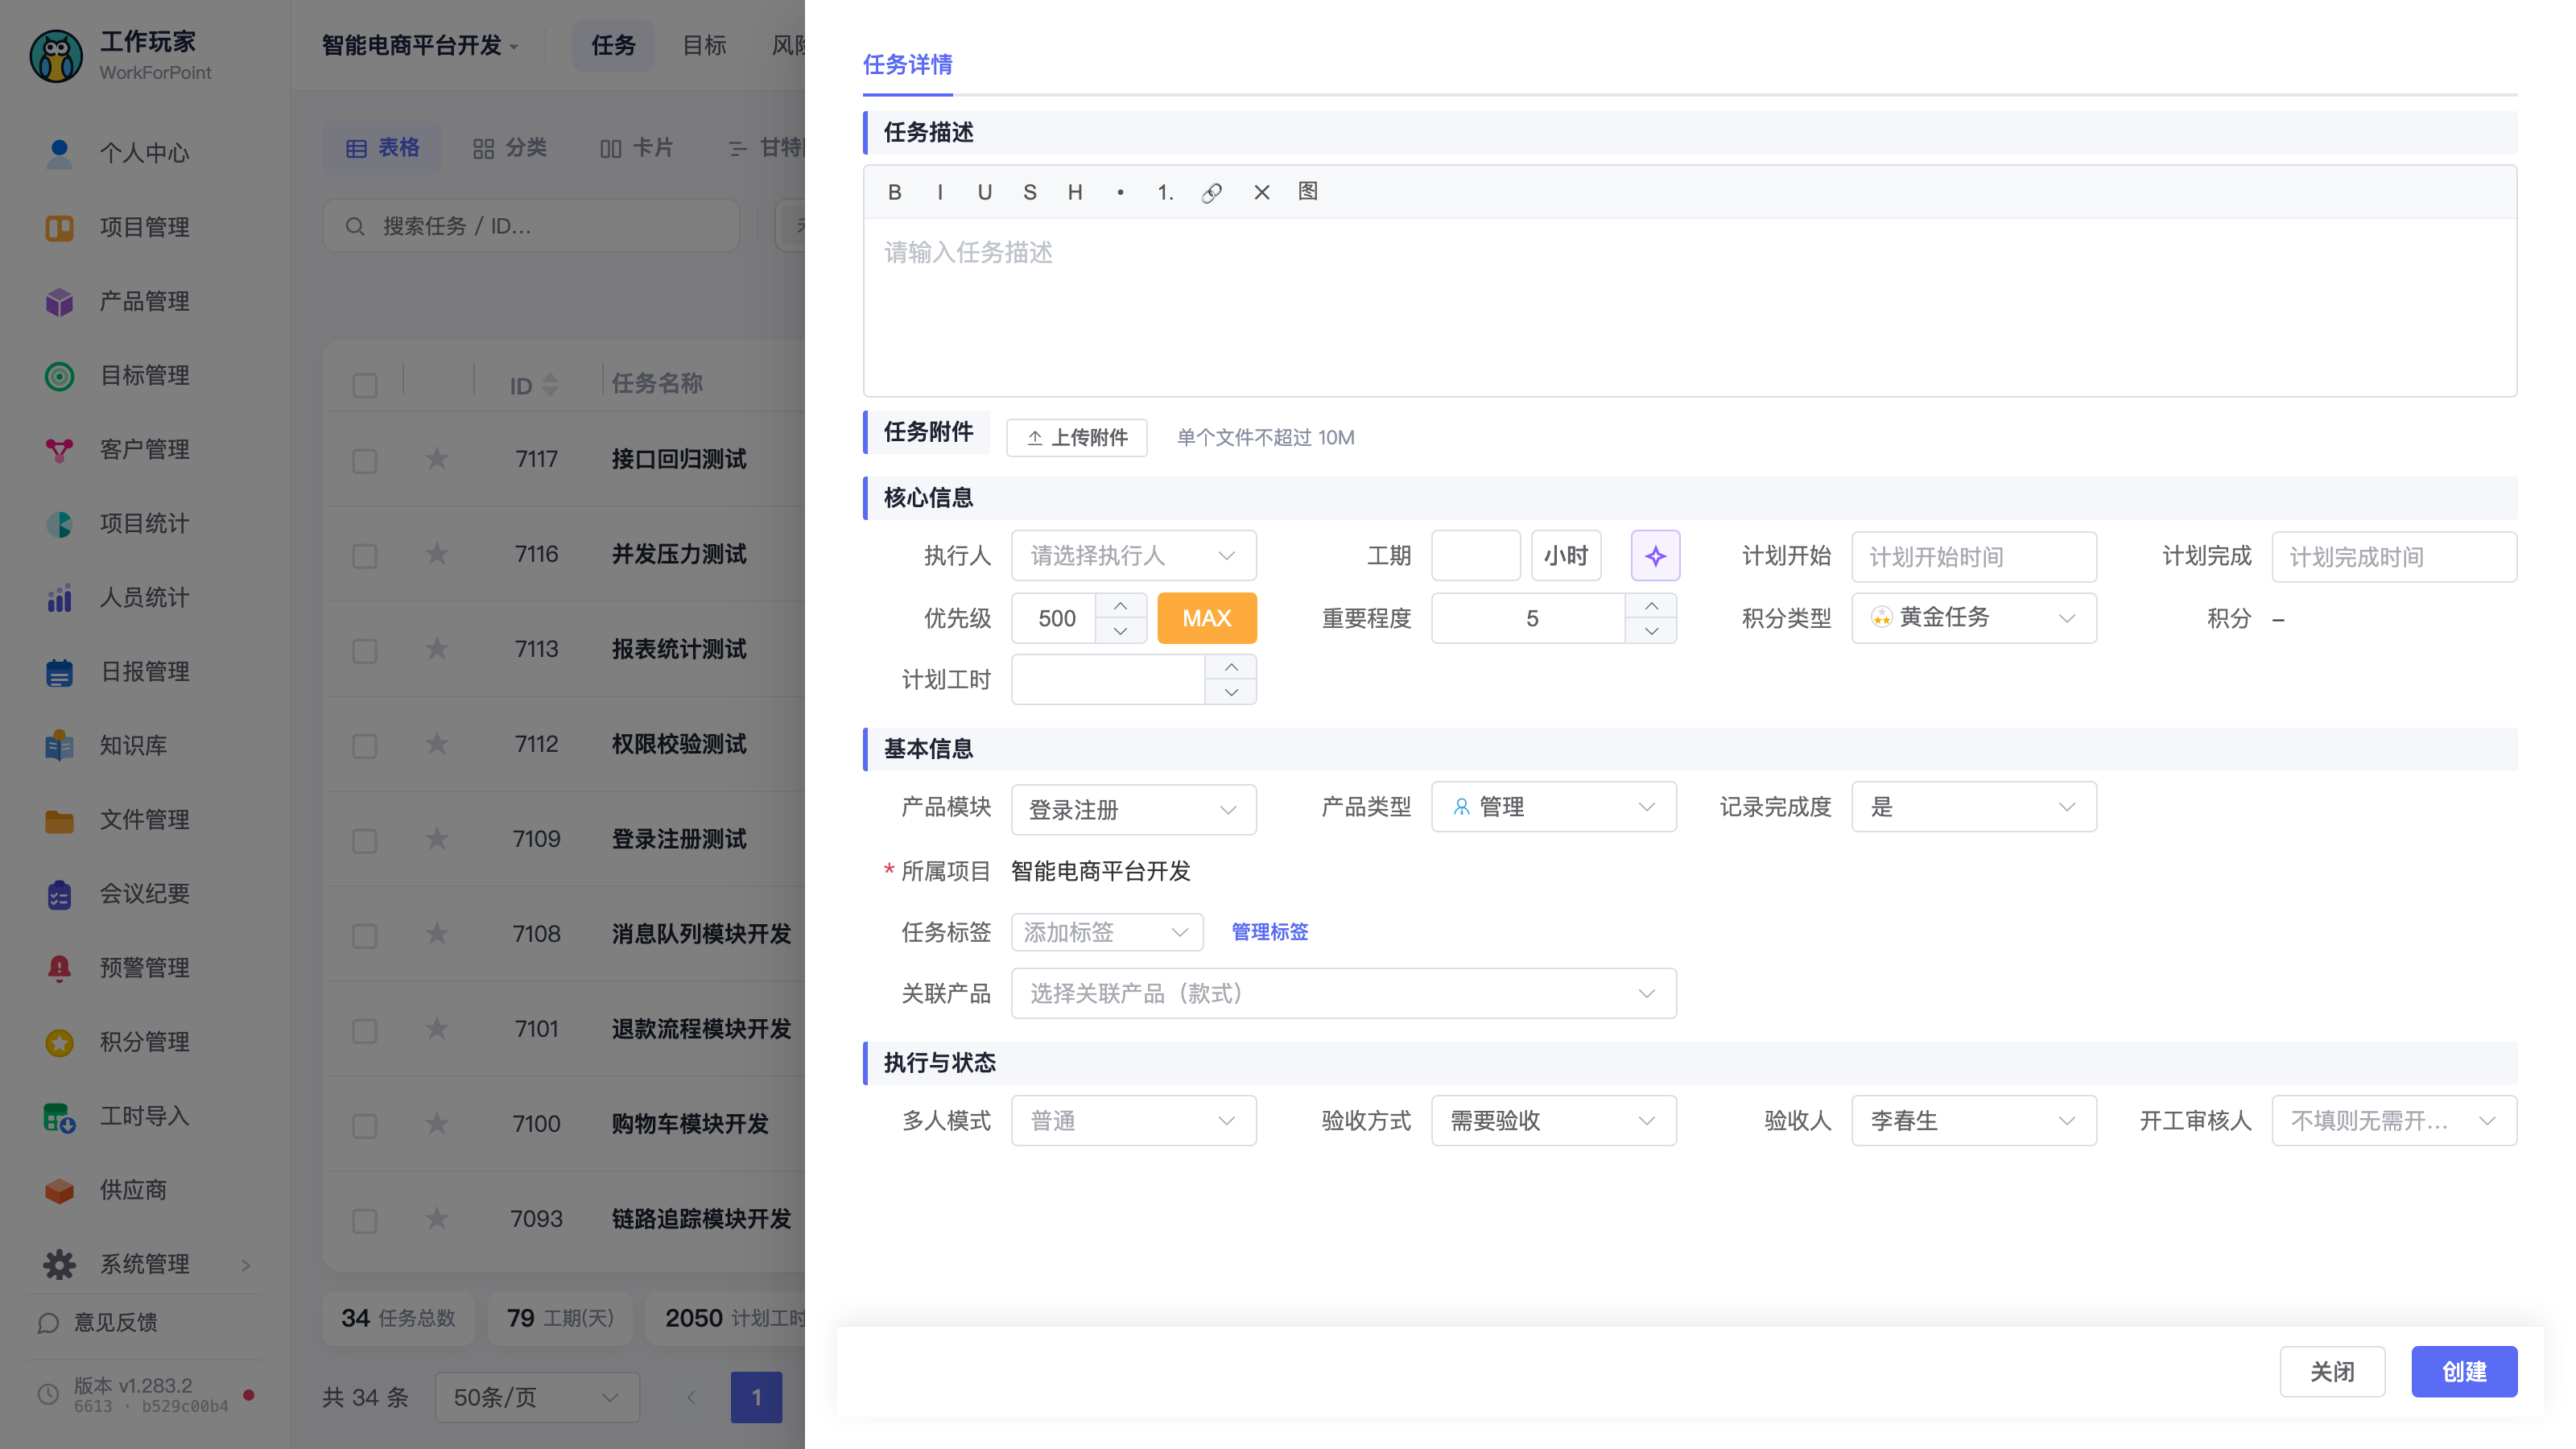Insert a link using the chain icon

(1211, 192)
